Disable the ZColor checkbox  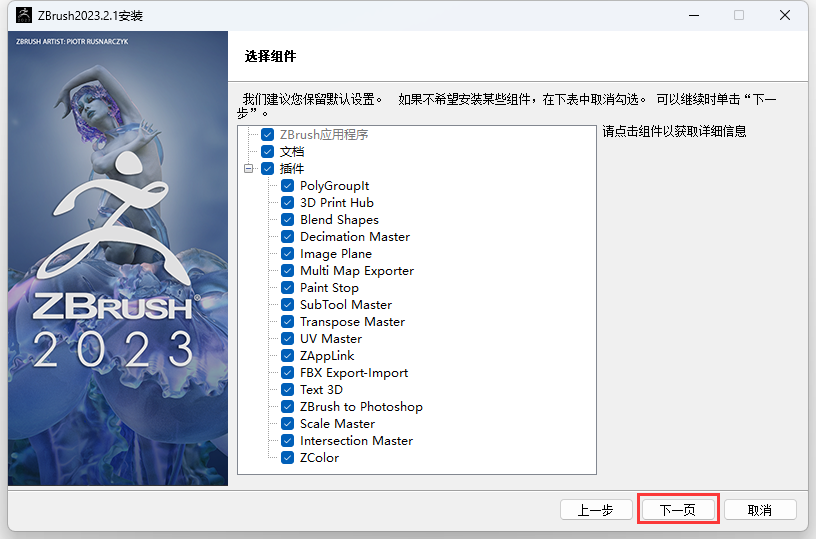[x=287, y=457]
